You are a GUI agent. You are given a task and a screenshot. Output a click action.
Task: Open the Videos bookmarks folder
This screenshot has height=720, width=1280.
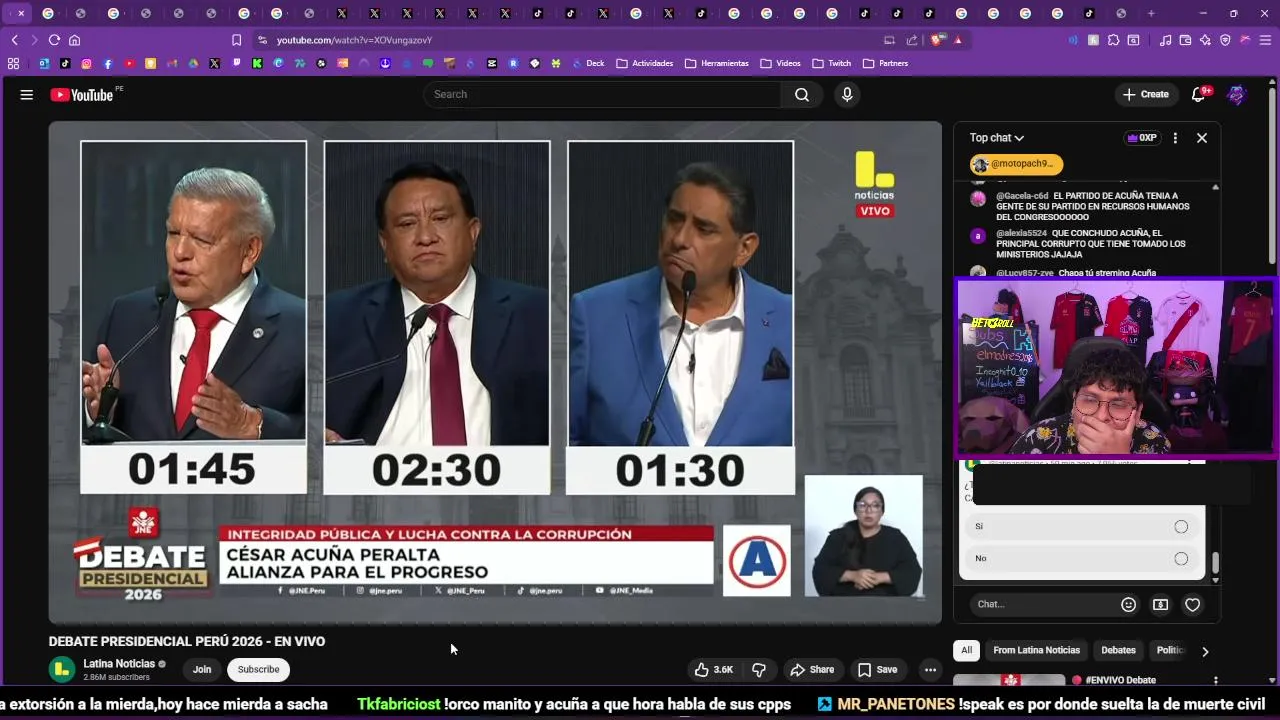[780, 63]
